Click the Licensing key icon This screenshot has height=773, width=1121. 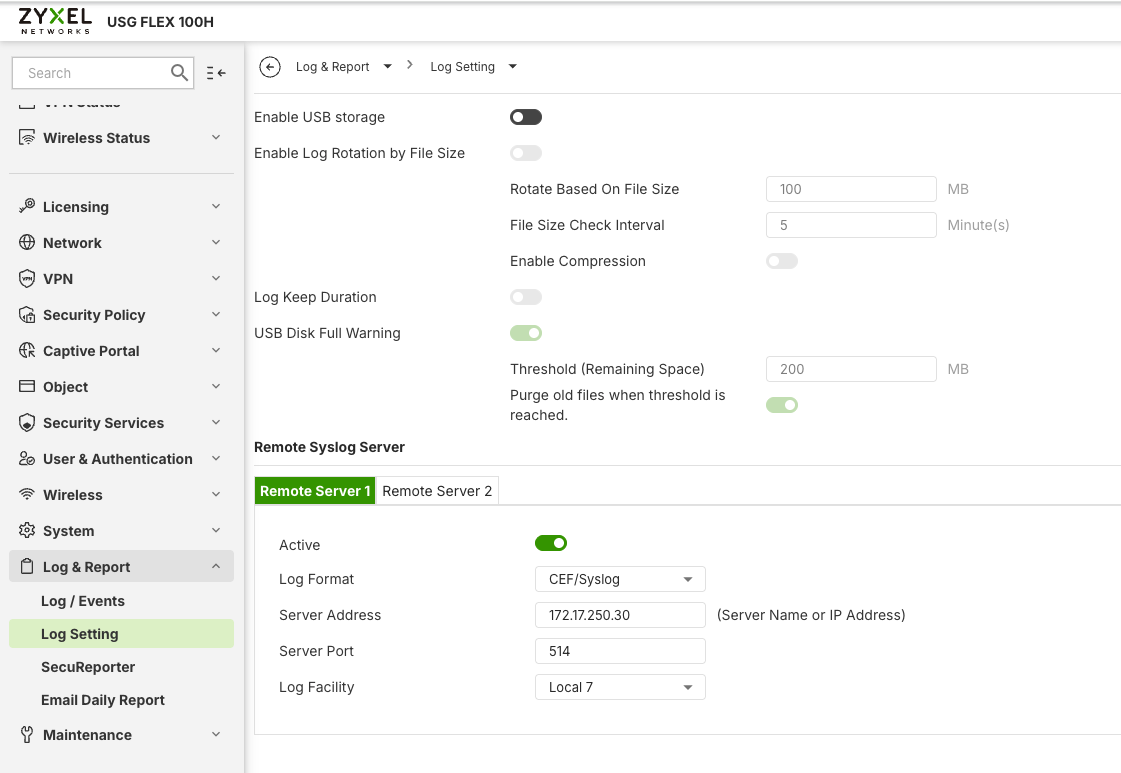(26, 206)
